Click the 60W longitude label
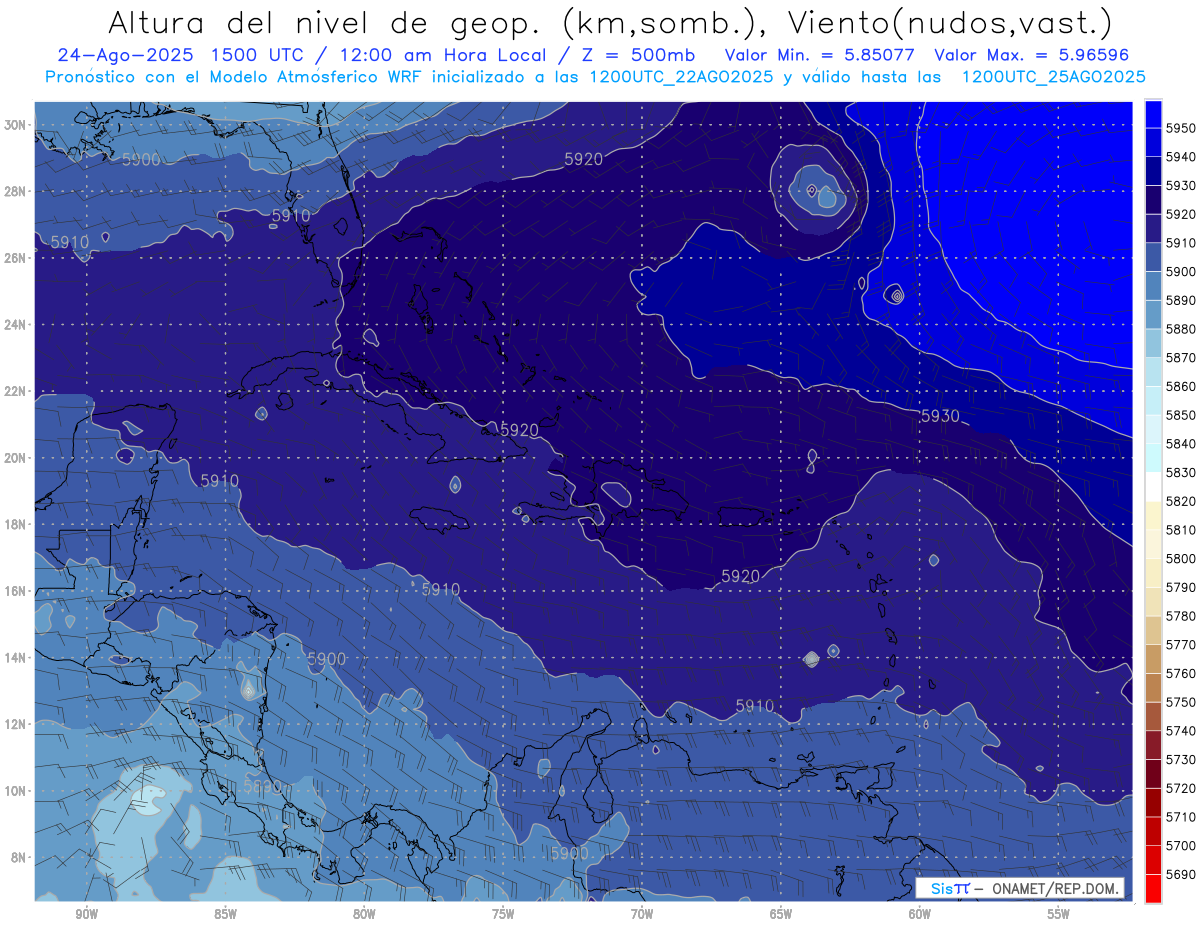Image resolution: width=1200 pixels, height=927 pixels. [920, 914]
